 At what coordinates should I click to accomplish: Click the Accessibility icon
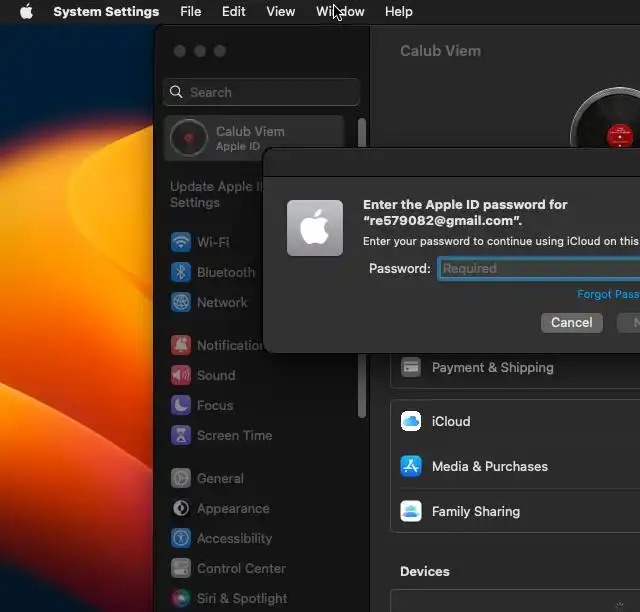[x=181, y=538]
